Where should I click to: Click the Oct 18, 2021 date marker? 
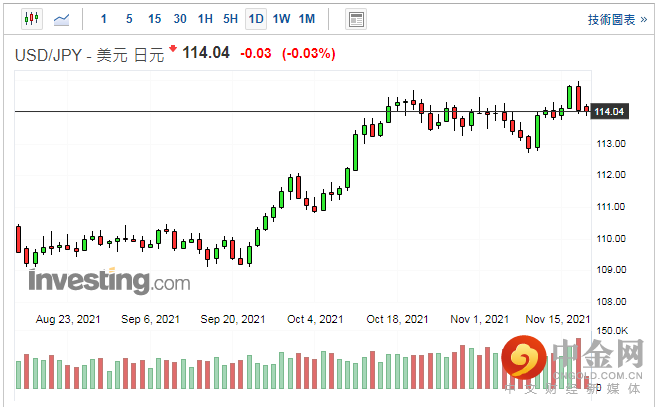tap(396, 319)
